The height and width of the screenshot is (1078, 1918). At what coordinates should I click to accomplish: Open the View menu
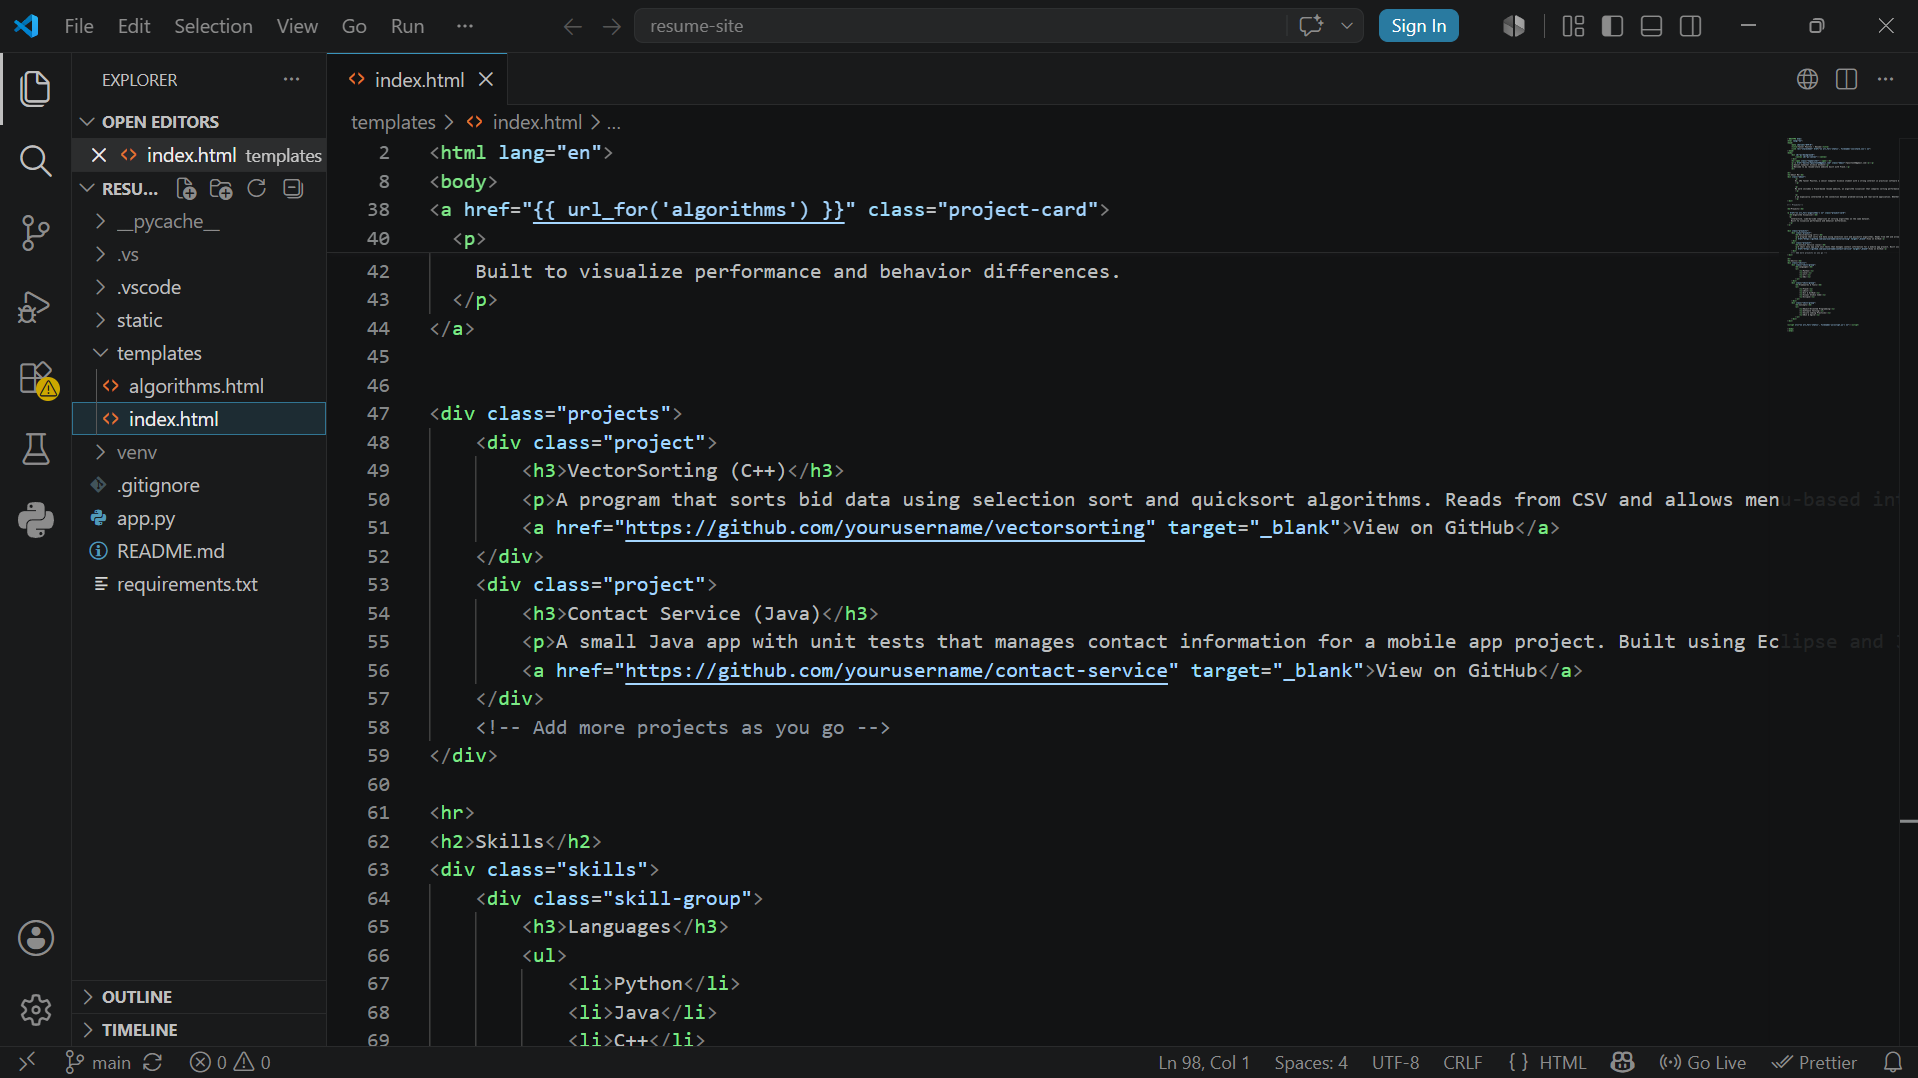297,26
